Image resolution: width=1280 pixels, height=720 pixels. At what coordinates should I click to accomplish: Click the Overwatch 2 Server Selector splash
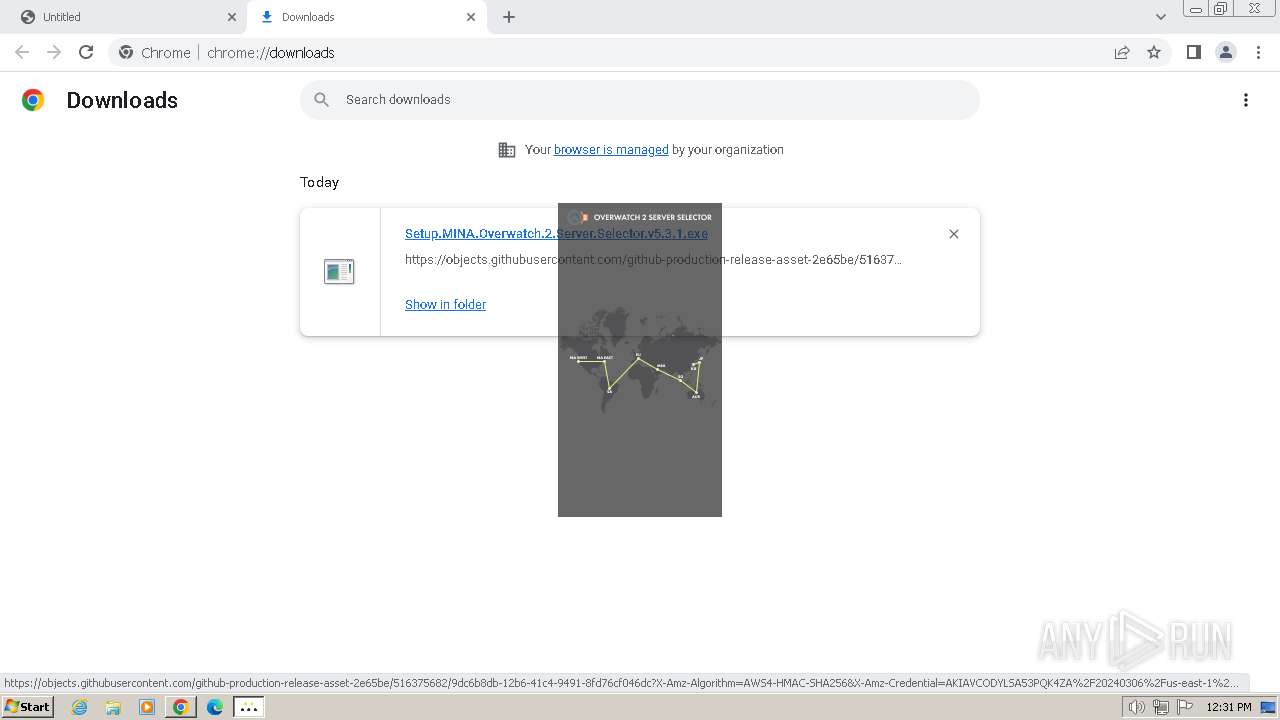point(640,360)
